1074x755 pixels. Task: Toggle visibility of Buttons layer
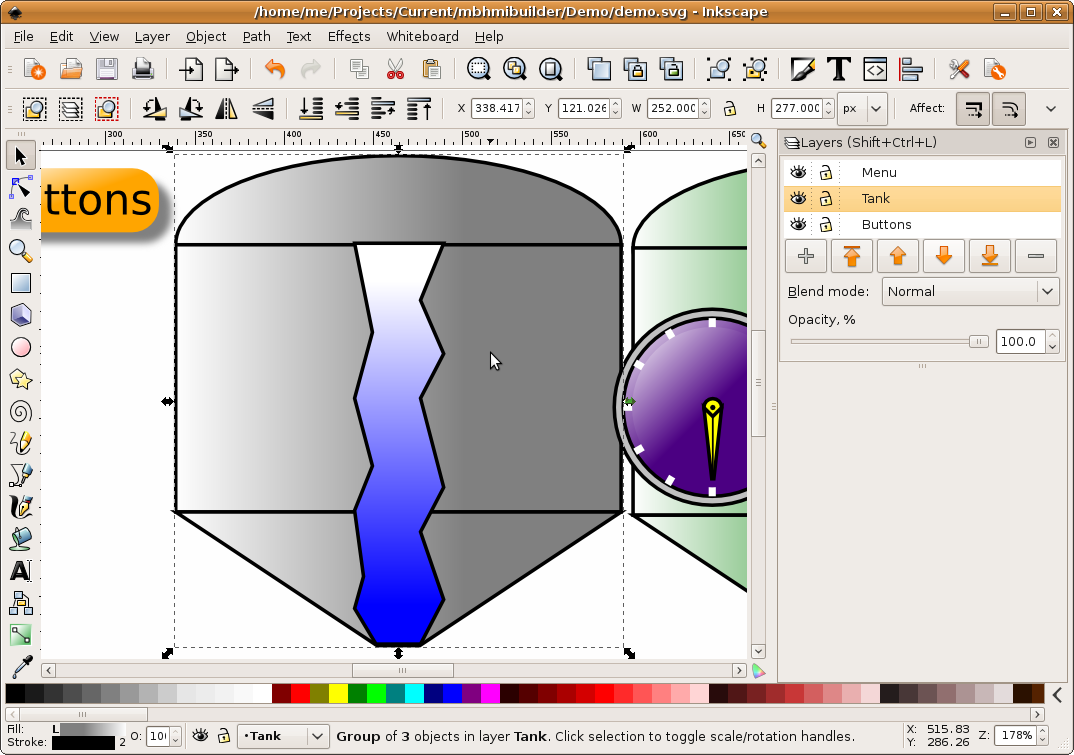click(798, 224)
